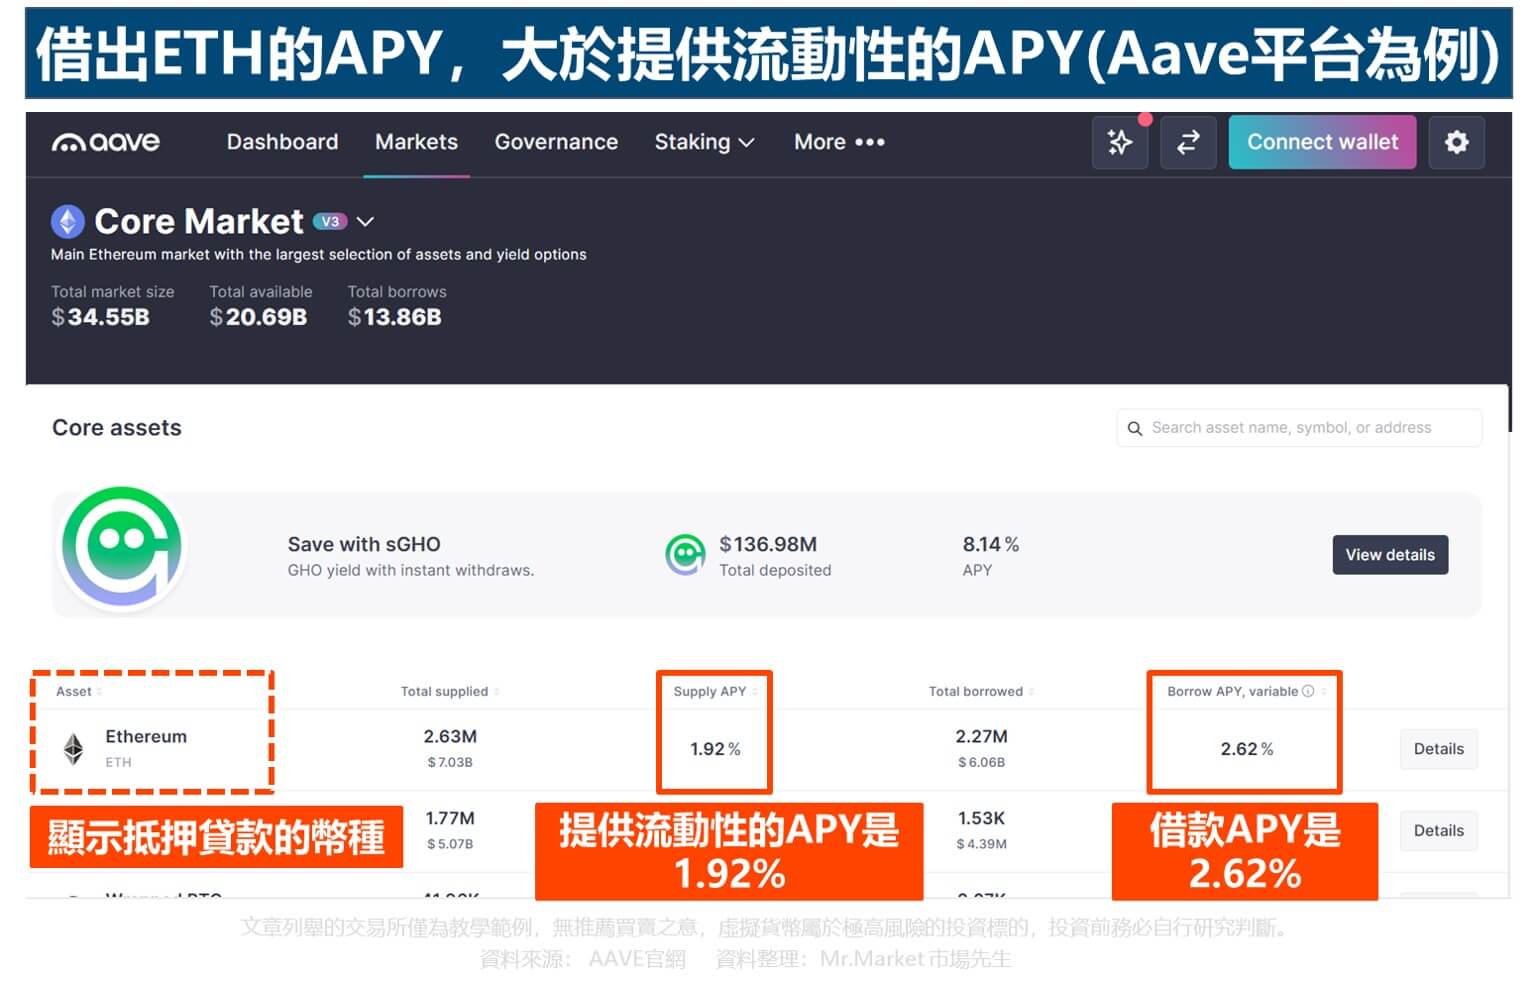The height and width of the screenshot is (984, 1538).
Task: Sort by Supply APY column header
Action: click(715, 691)
